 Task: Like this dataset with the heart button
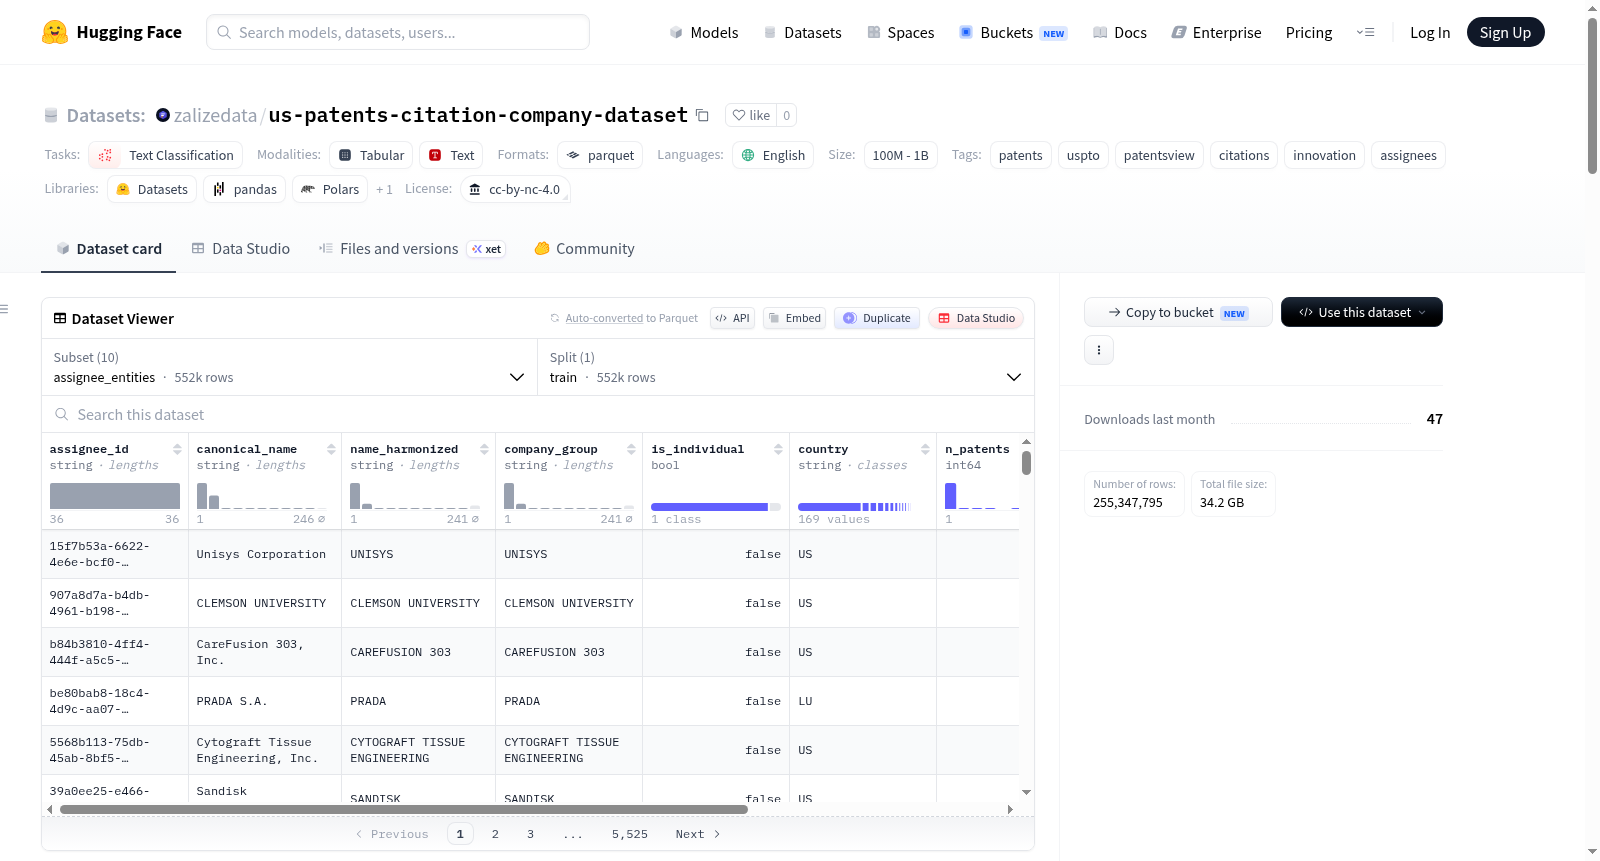[751, 115]
